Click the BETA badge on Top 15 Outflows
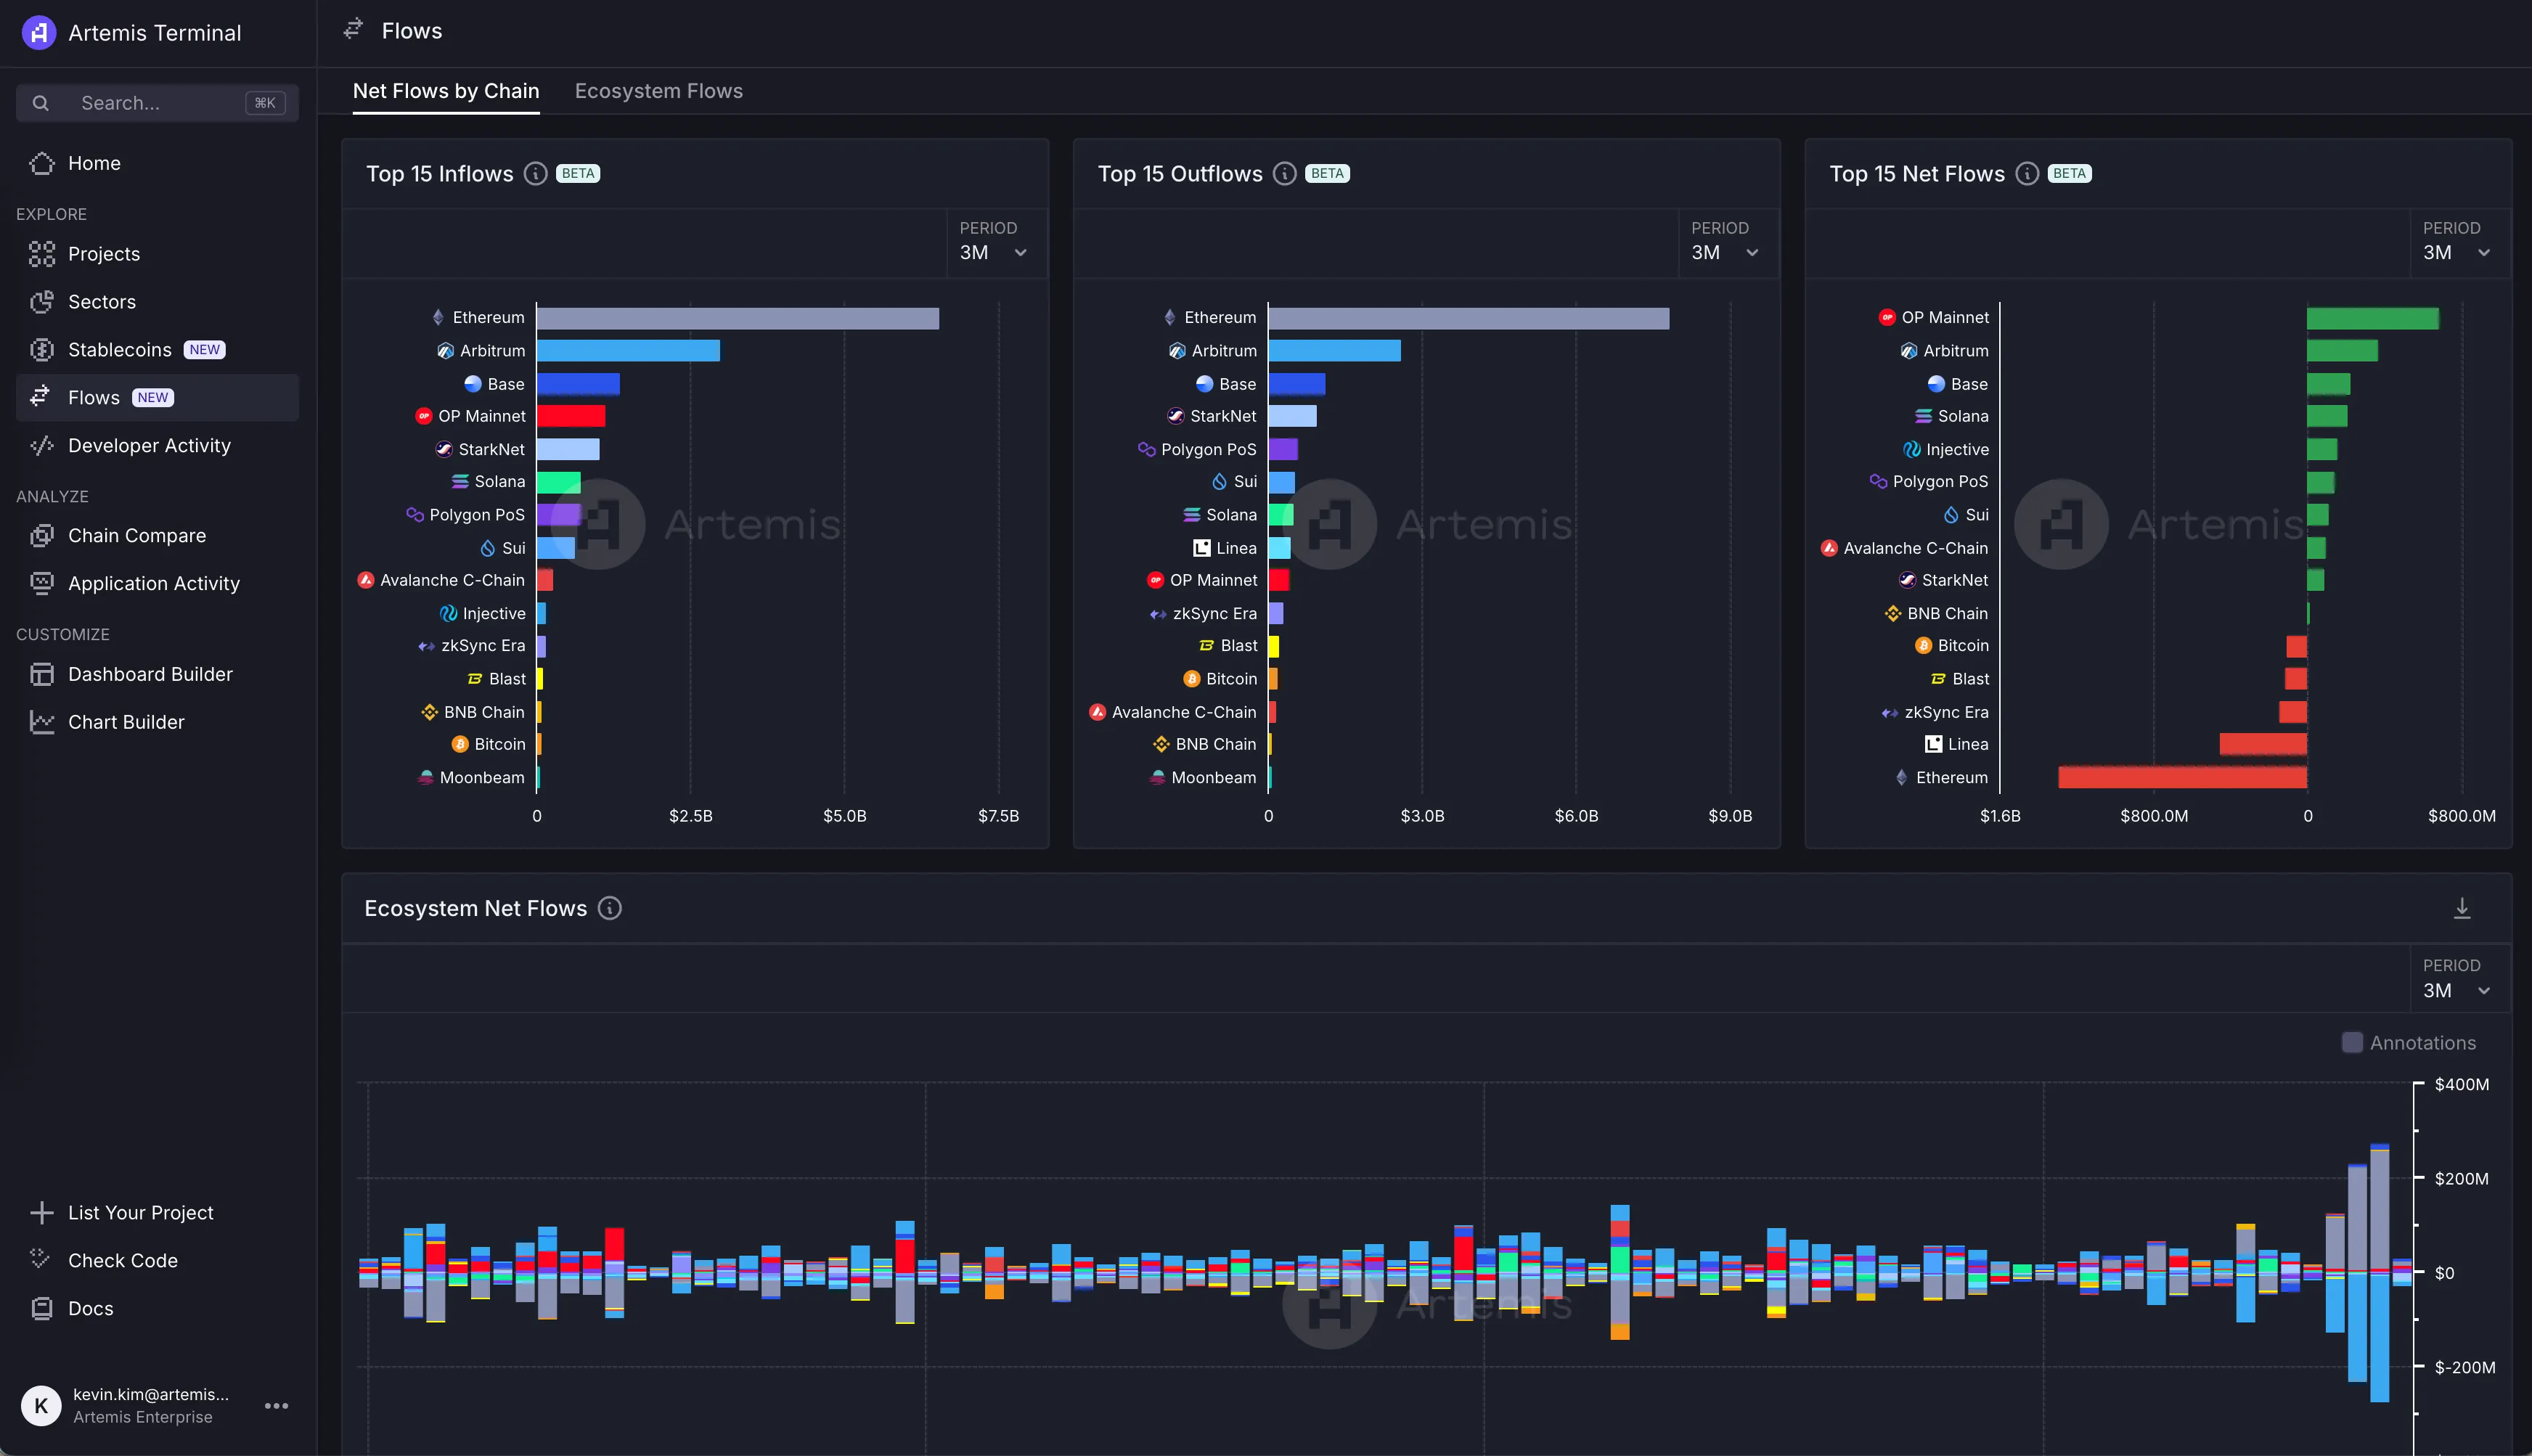 (x=1328, y=174)
